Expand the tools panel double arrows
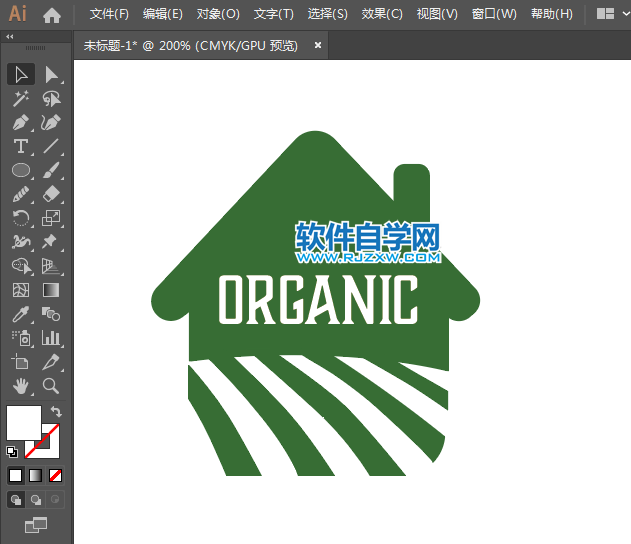This screenshot has width=631, height=544. (10, 36)
